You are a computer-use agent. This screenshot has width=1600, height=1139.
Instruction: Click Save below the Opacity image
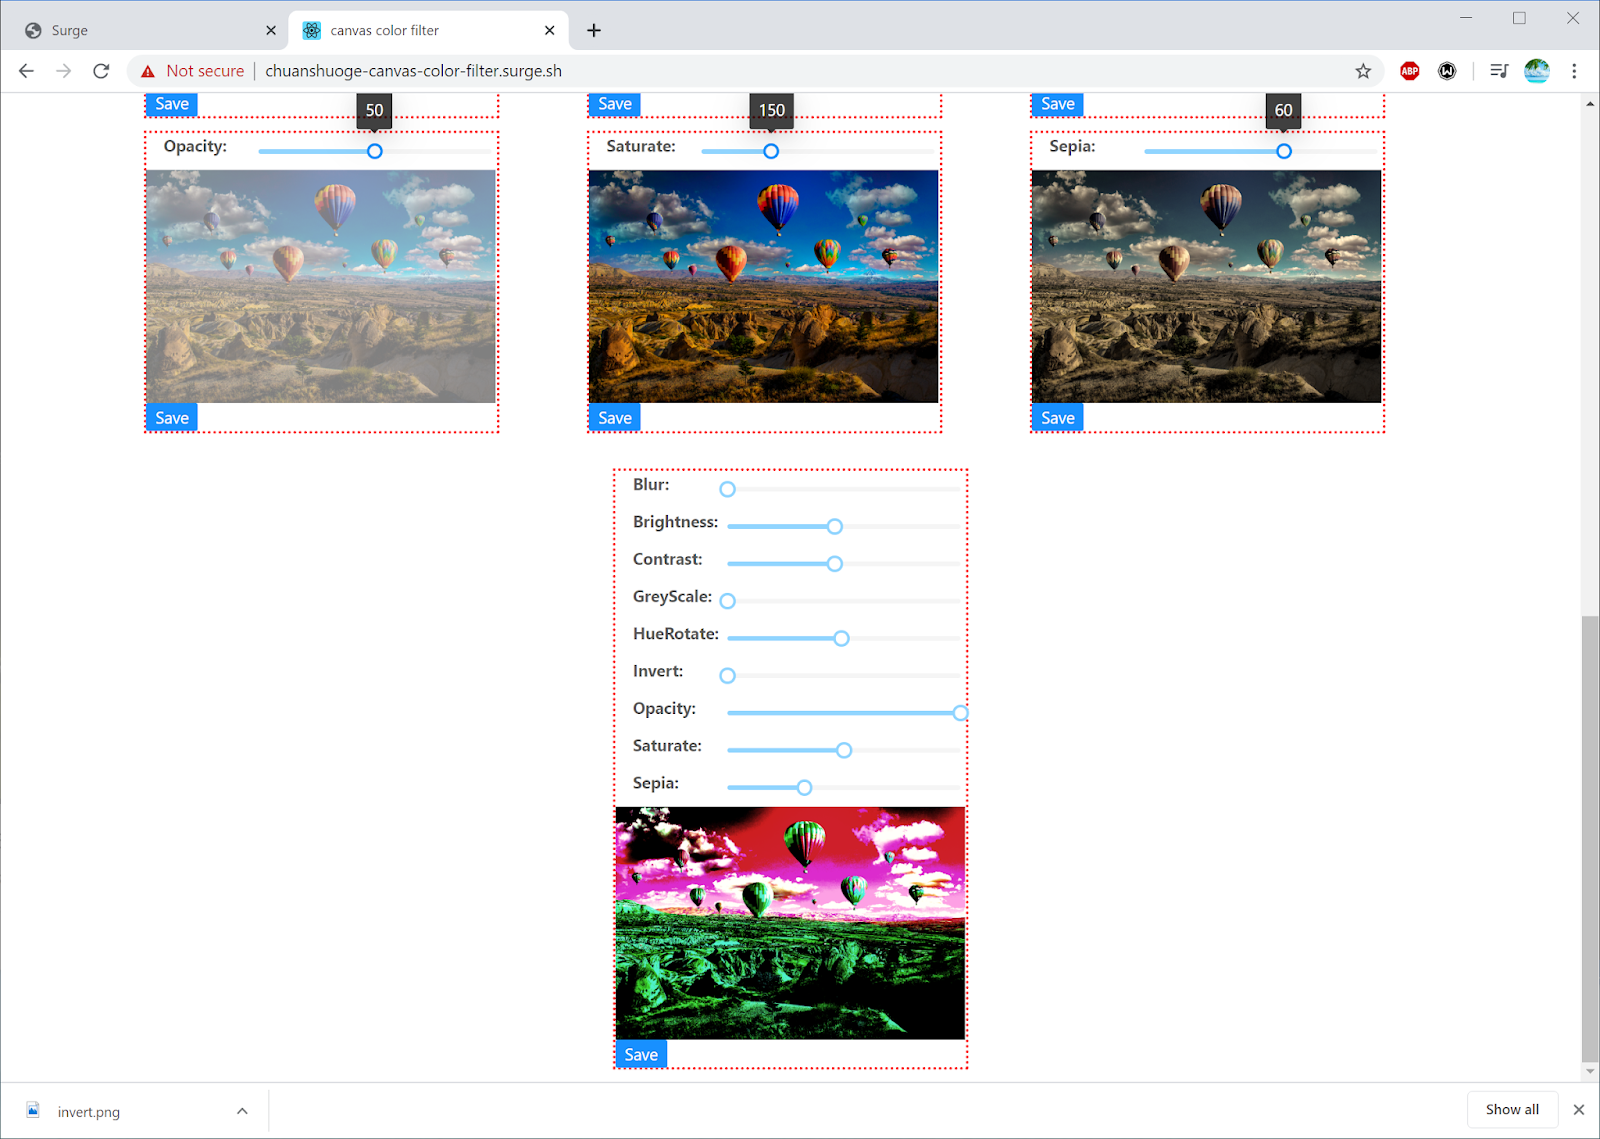[x=171, y=417]
